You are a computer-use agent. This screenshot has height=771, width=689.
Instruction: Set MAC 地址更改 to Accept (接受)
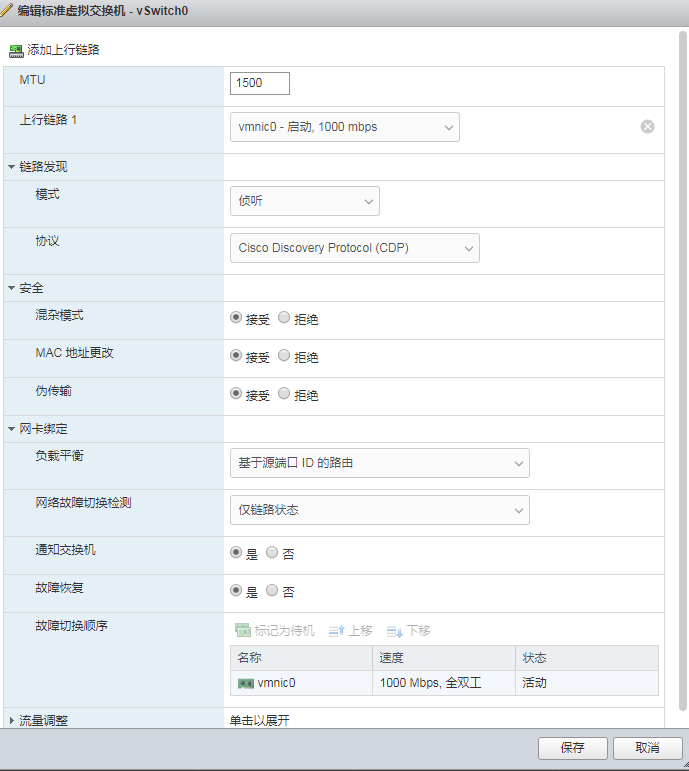point(236,356)
